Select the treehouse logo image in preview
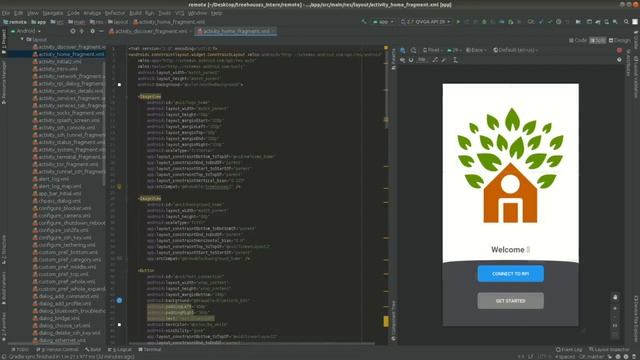Image resolution: width=640 pixels, height=360 pixels. (x=510, y=165)
